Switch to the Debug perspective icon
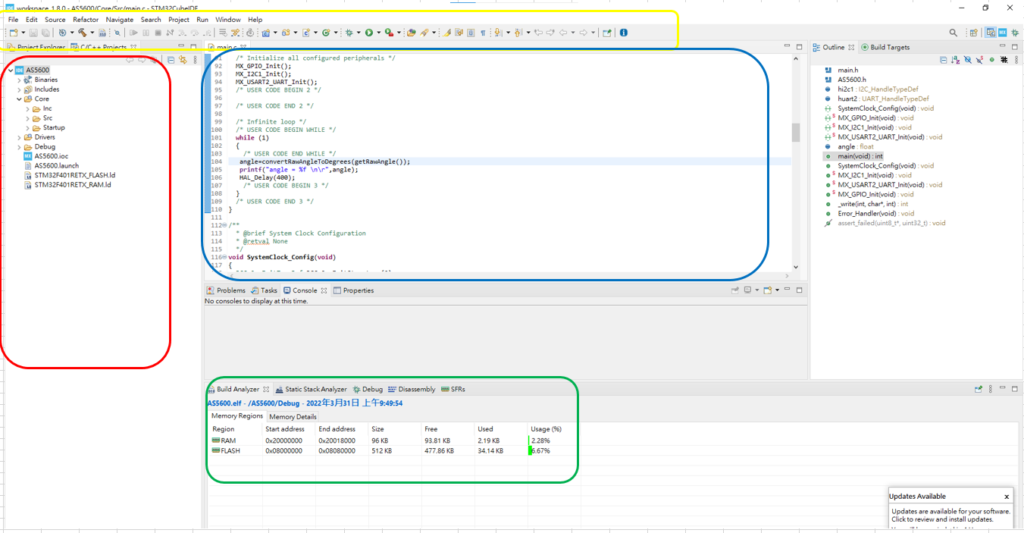This screenshot has height=533, width=1024. [1015, 33]
